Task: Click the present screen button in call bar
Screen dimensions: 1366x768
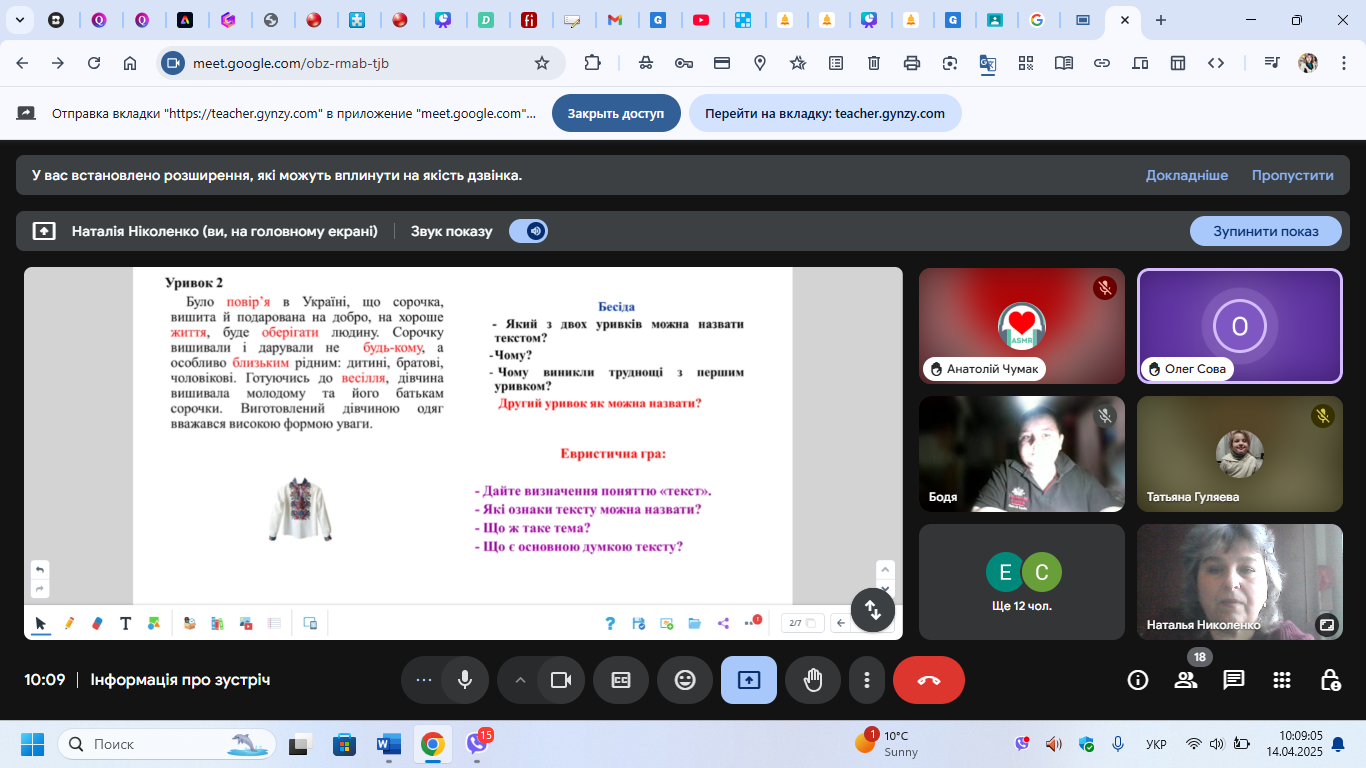Action: 749,680
